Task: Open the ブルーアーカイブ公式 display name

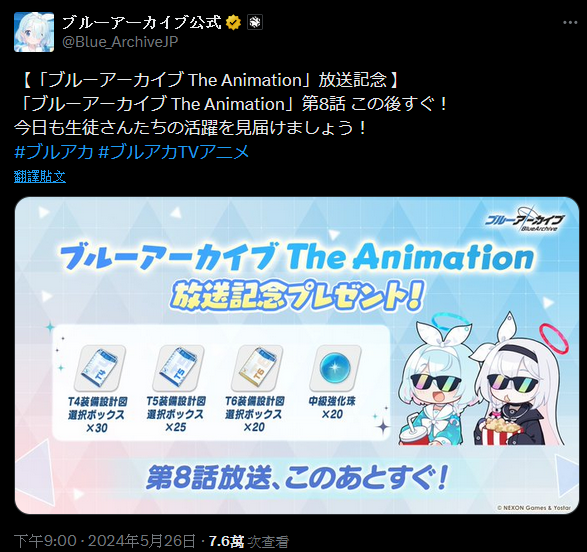Action: (142, 22)
